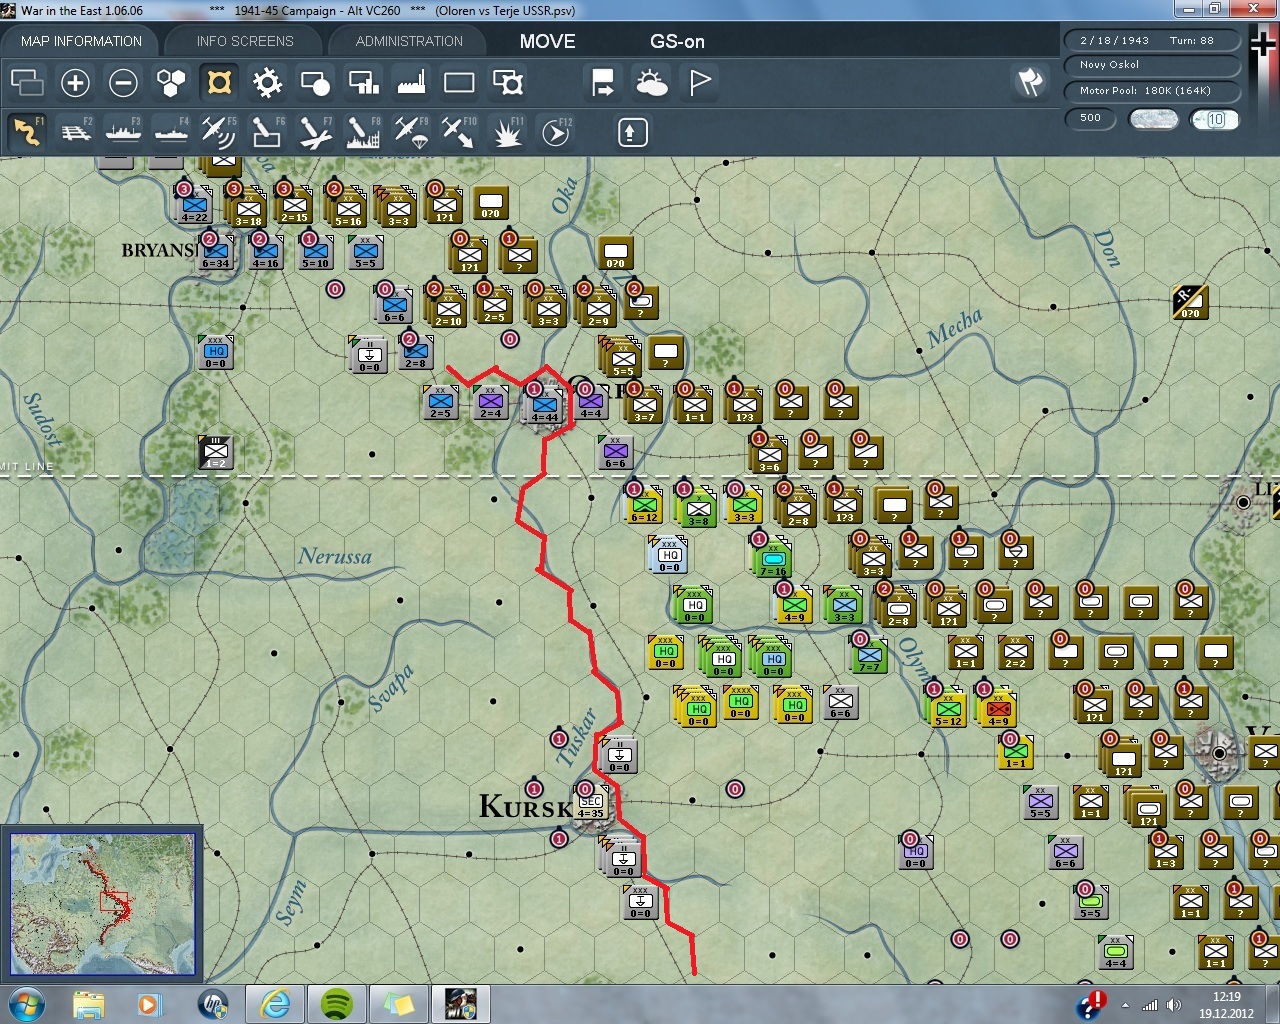
Task: Click the weather indicator showing 10
Action: [1214, 119]
